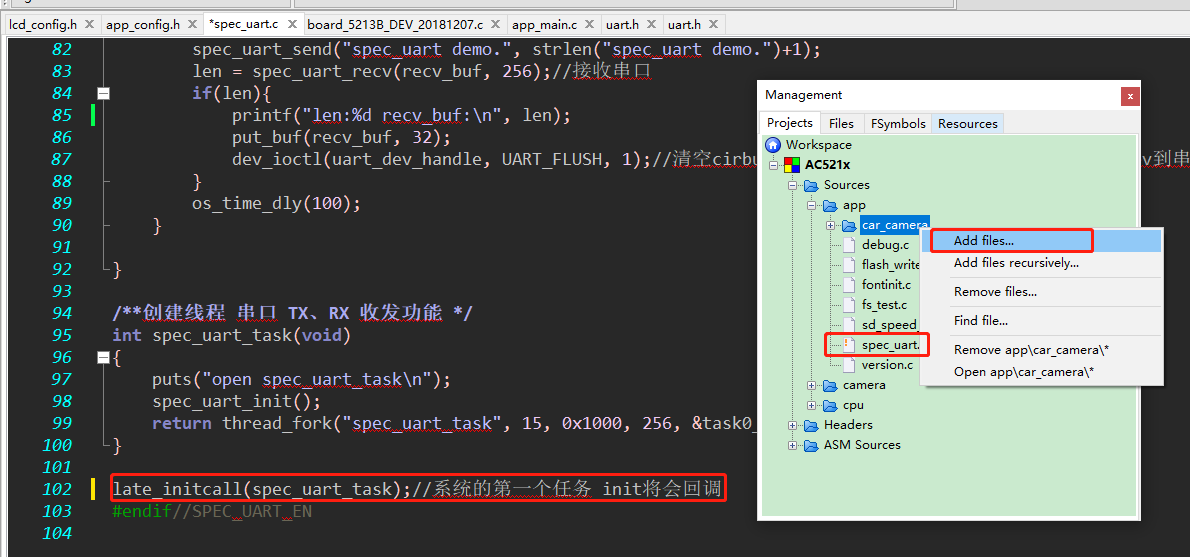Click the ASM Sources folder icon
Image resolution: width=1190 pixels, height=557 pixels.
(x=811, y=445)
